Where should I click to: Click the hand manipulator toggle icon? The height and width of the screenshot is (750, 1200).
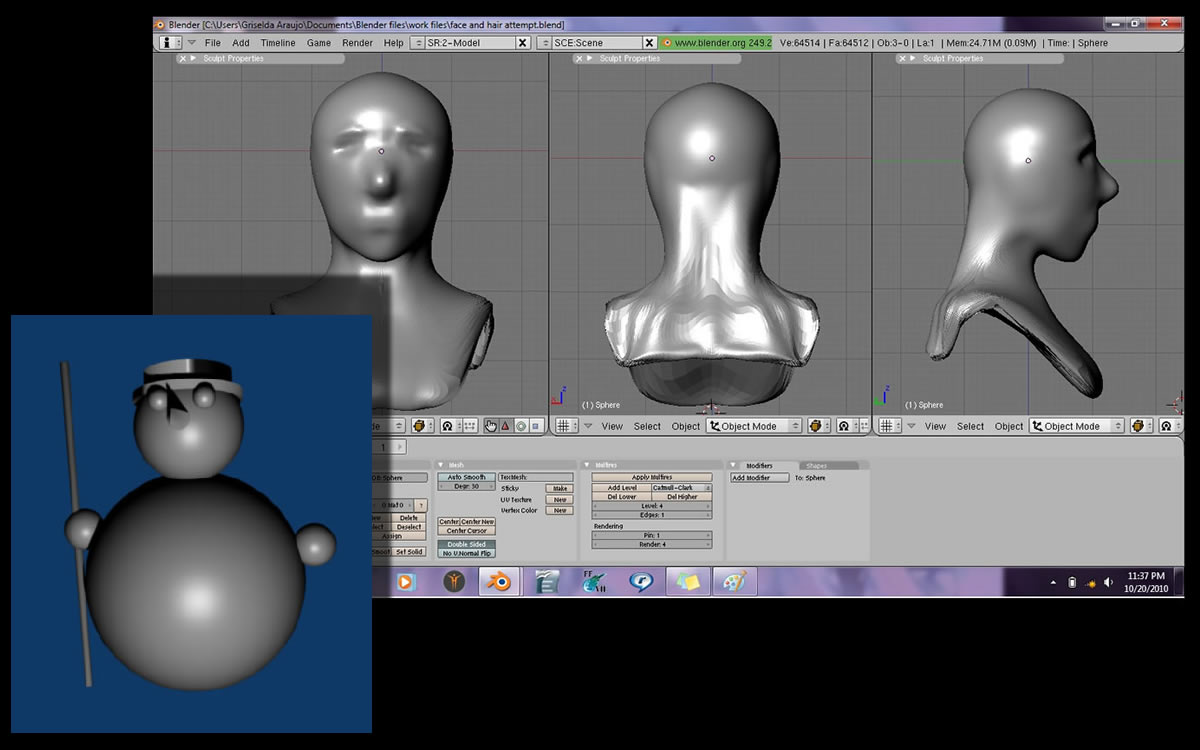pos(490,426)
